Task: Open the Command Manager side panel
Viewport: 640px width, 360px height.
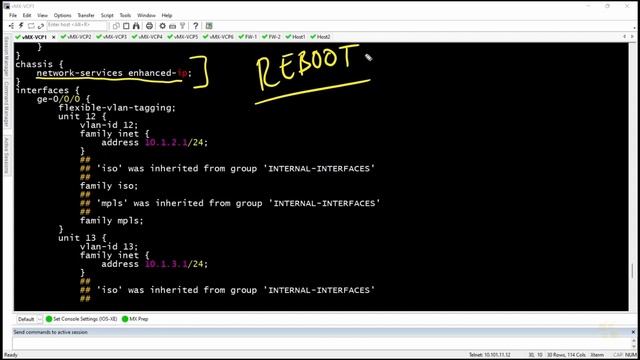Action: pos(7,104)
